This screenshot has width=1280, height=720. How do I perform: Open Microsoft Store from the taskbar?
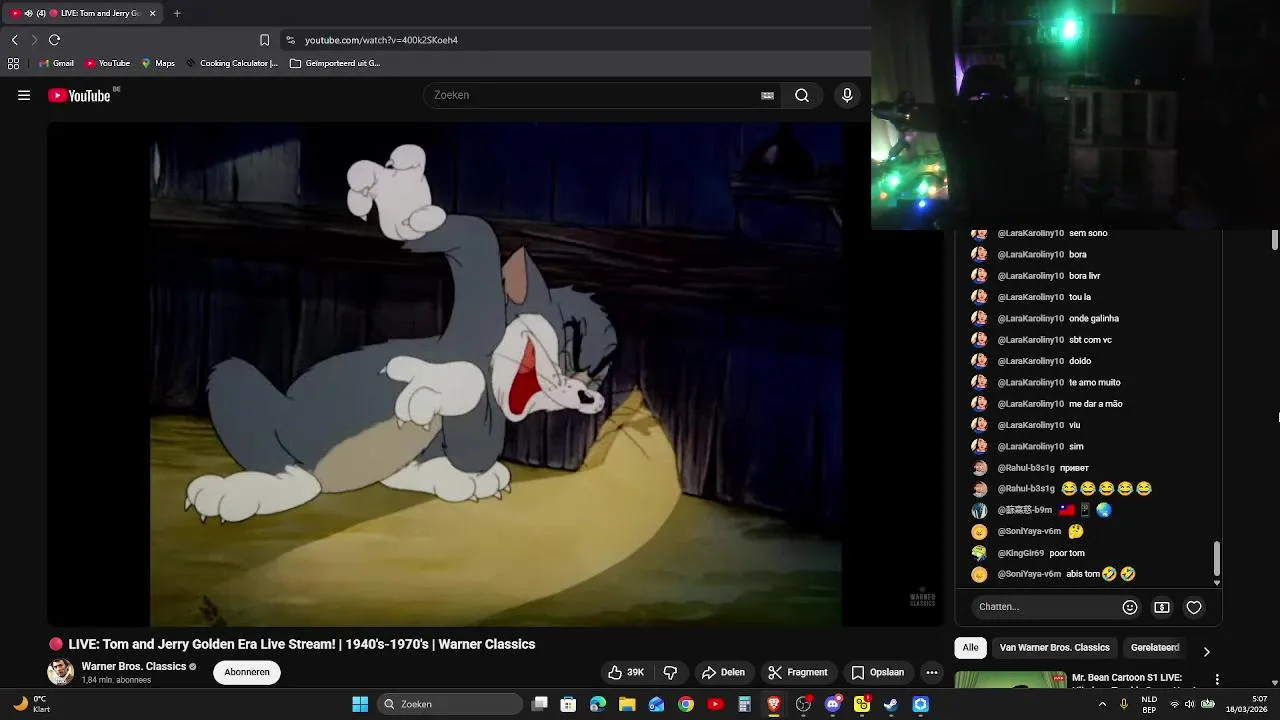coord(568,704)
